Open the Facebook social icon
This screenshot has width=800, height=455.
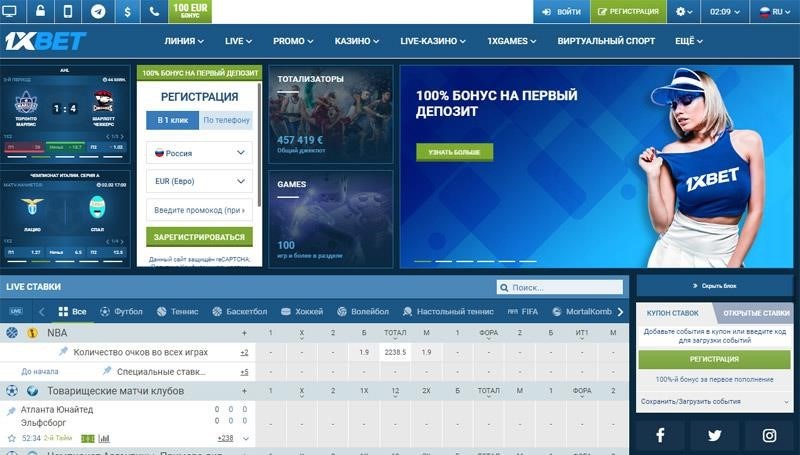pyautogui.click(x=660, y=435)
